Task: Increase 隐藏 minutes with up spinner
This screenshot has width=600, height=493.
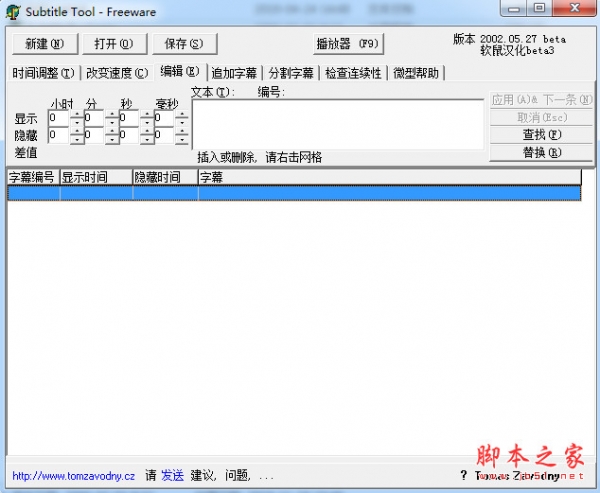Action: coord(112,131)
